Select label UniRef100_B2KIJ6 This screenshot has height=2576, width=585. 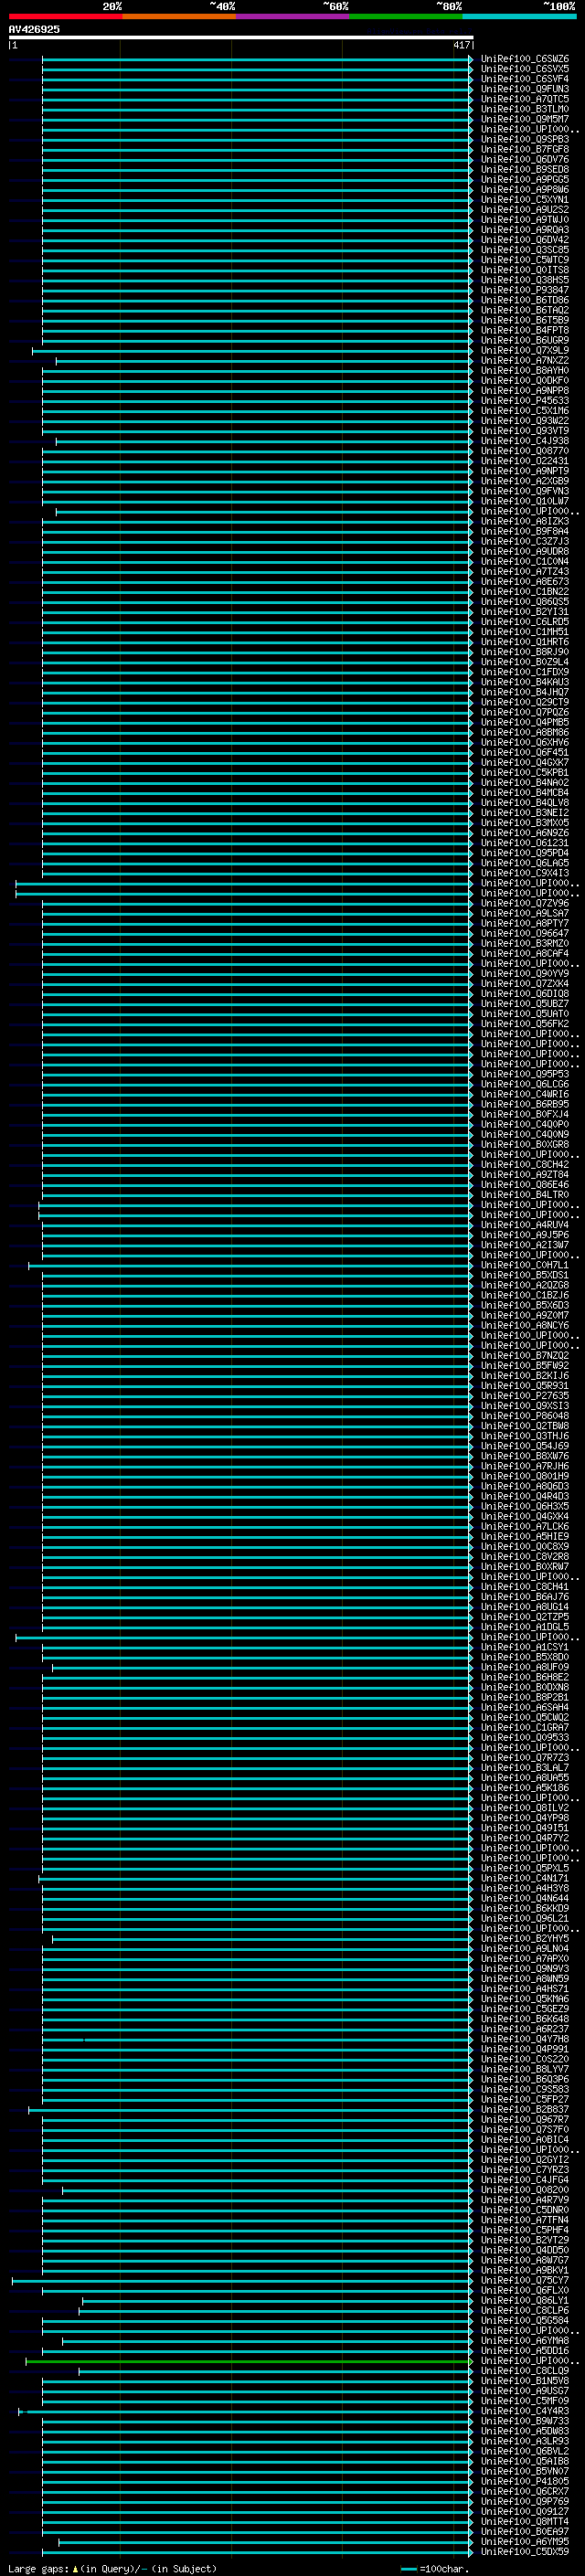coord(525,1375)
